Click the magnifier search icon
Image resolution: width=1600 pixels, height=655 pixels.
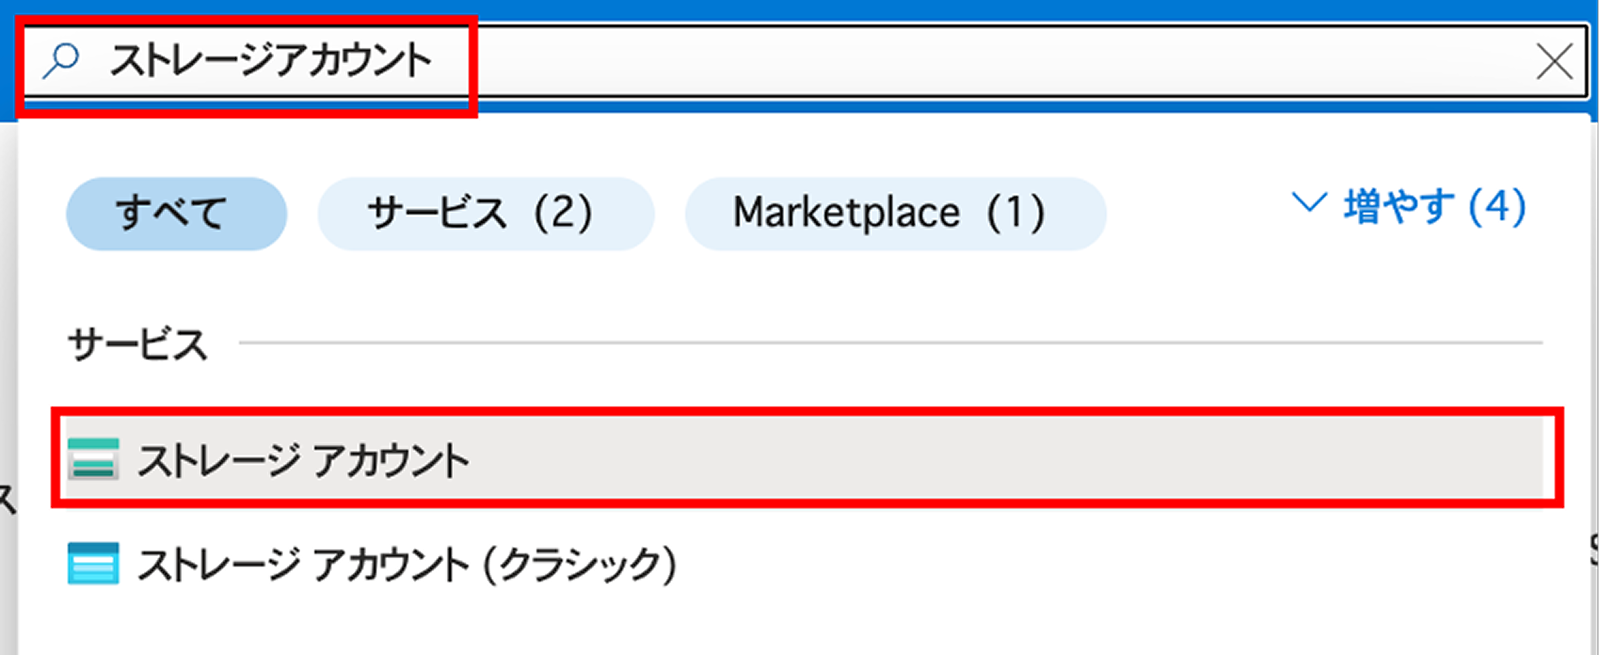[x=62, y=61]
